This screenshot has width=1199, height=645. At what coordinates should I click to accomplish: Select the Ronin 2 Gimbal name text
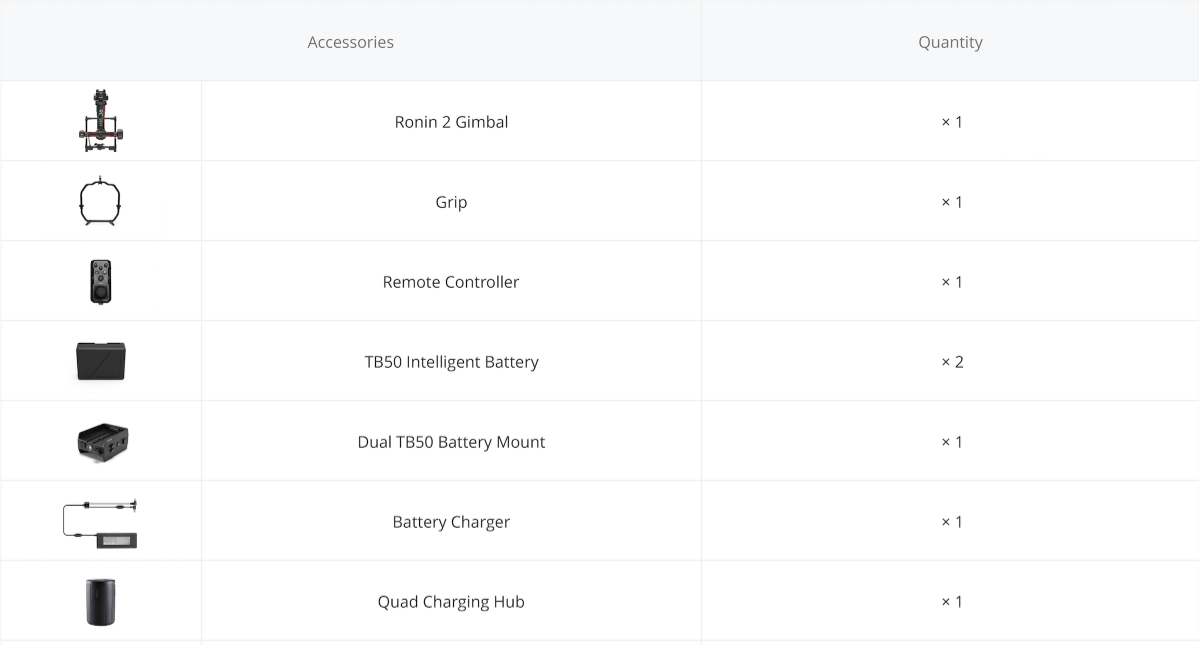[x=451, y=122]
